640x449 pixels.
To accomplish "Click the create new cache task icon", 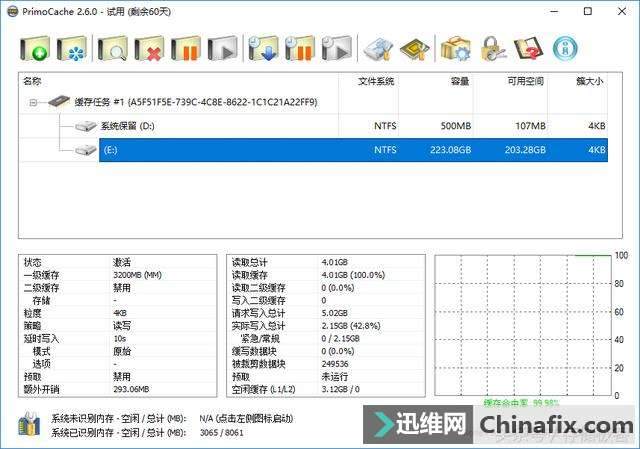I will point(35,49).
